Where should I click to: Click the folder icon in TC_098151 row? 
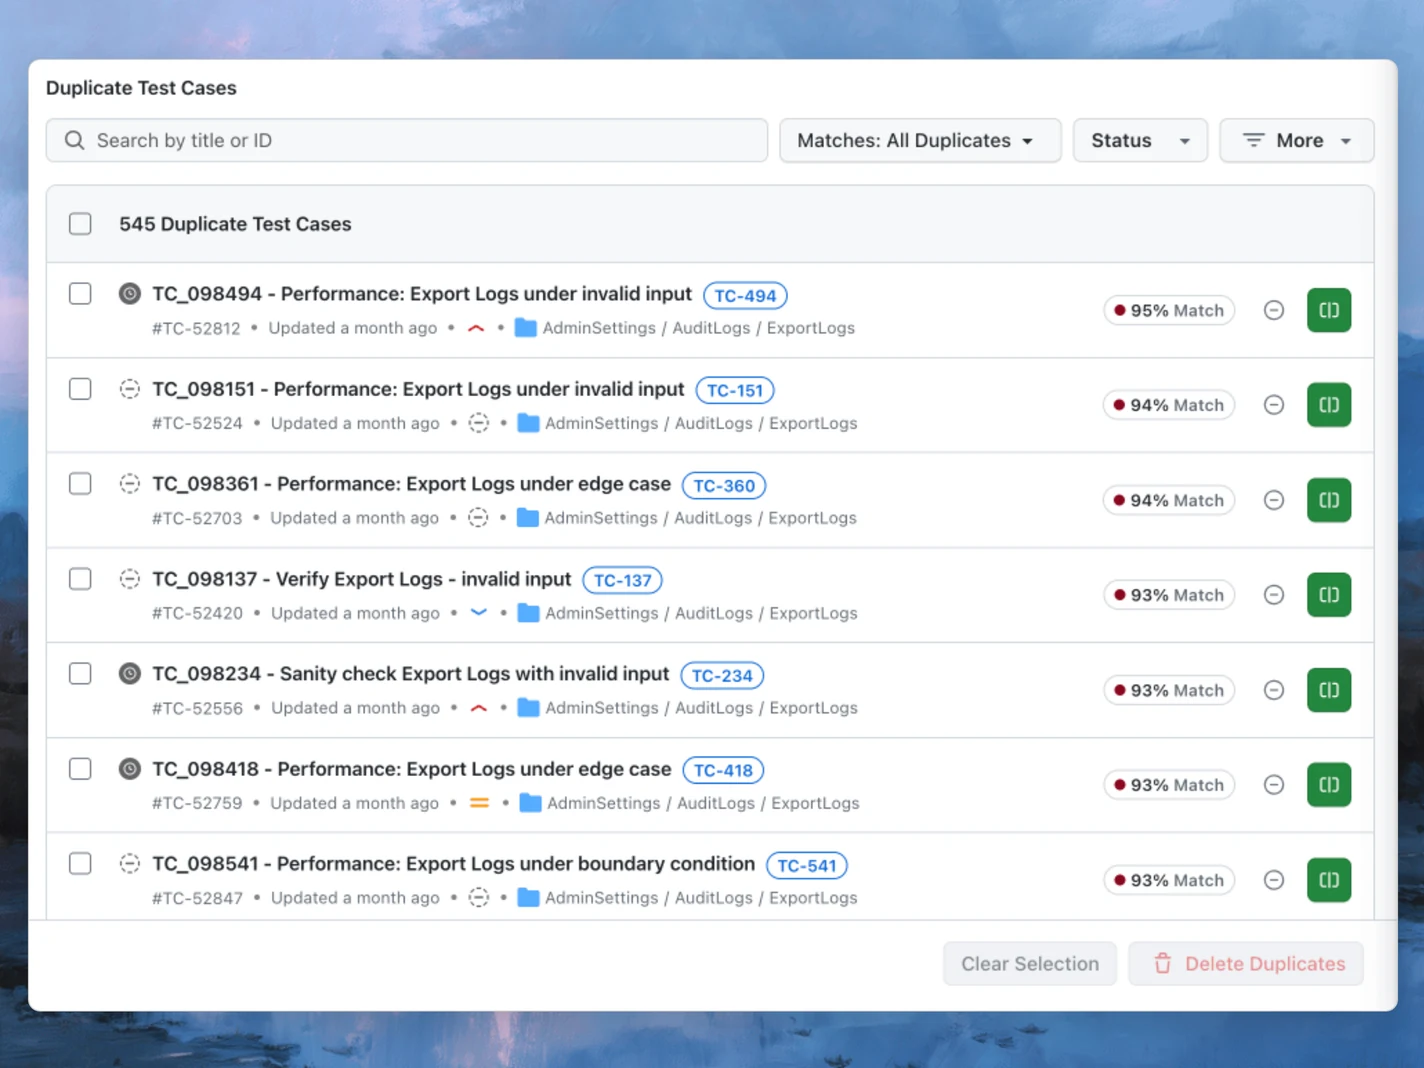(529, 423)
